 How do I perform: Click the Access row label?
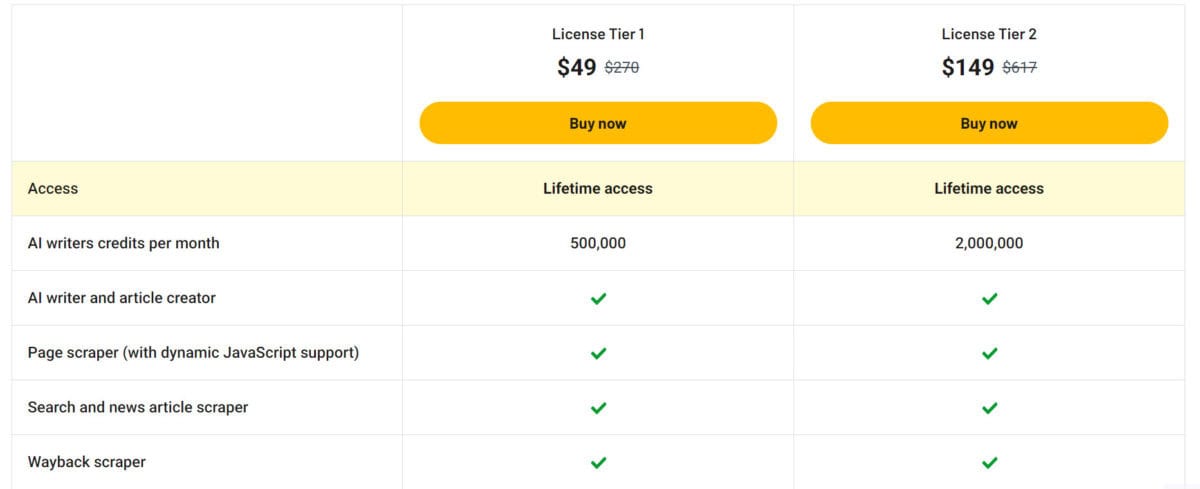pos(53,188)
